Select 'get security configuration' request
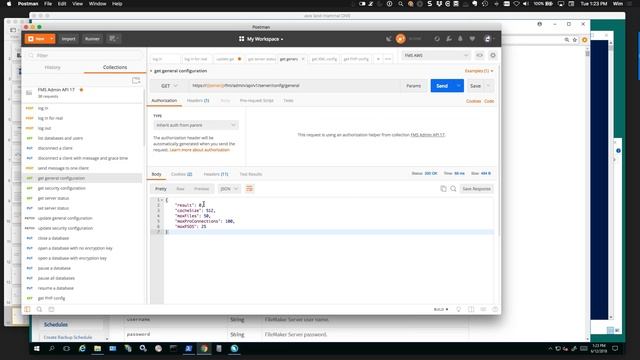The height and width of the screenshot is (360, 640). click(62, 188)
